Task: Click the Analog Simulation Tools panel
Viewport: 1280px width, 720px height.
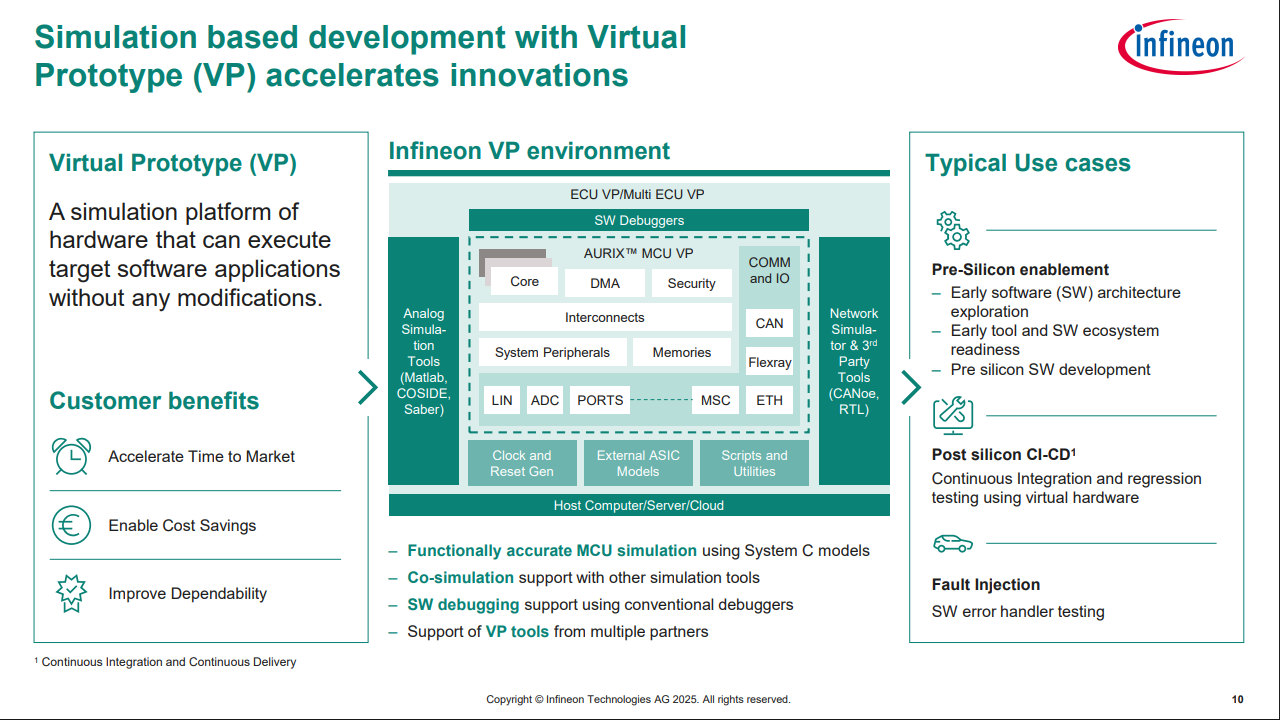Action: (x=424, y=361)
